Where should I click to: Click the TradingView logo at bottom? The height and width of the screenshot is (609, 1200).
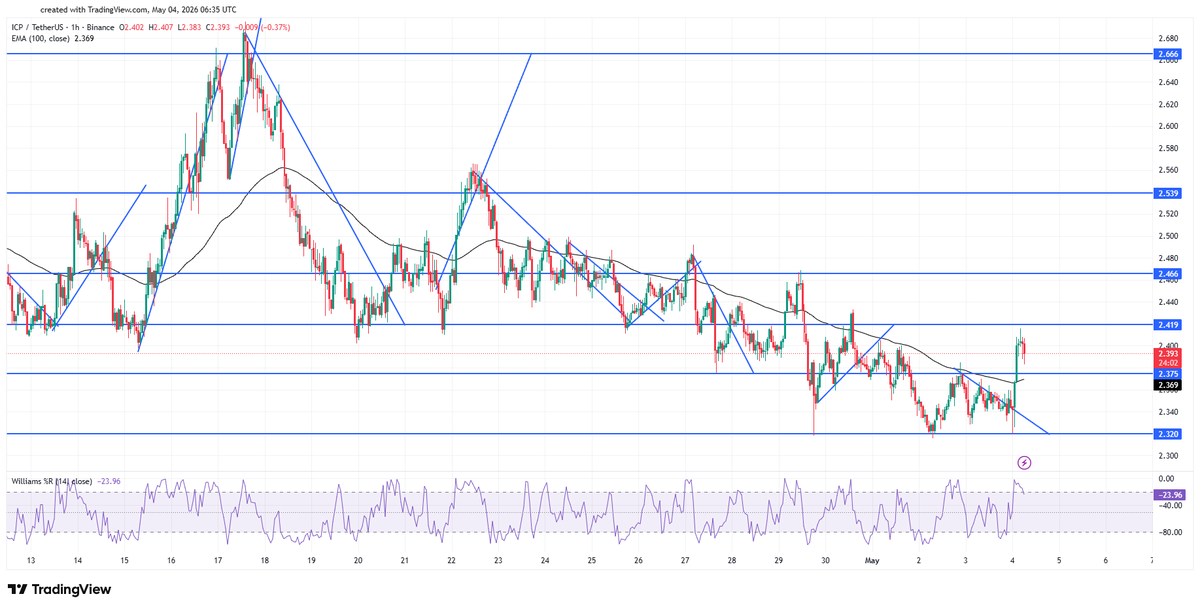[x=58, y=590]
